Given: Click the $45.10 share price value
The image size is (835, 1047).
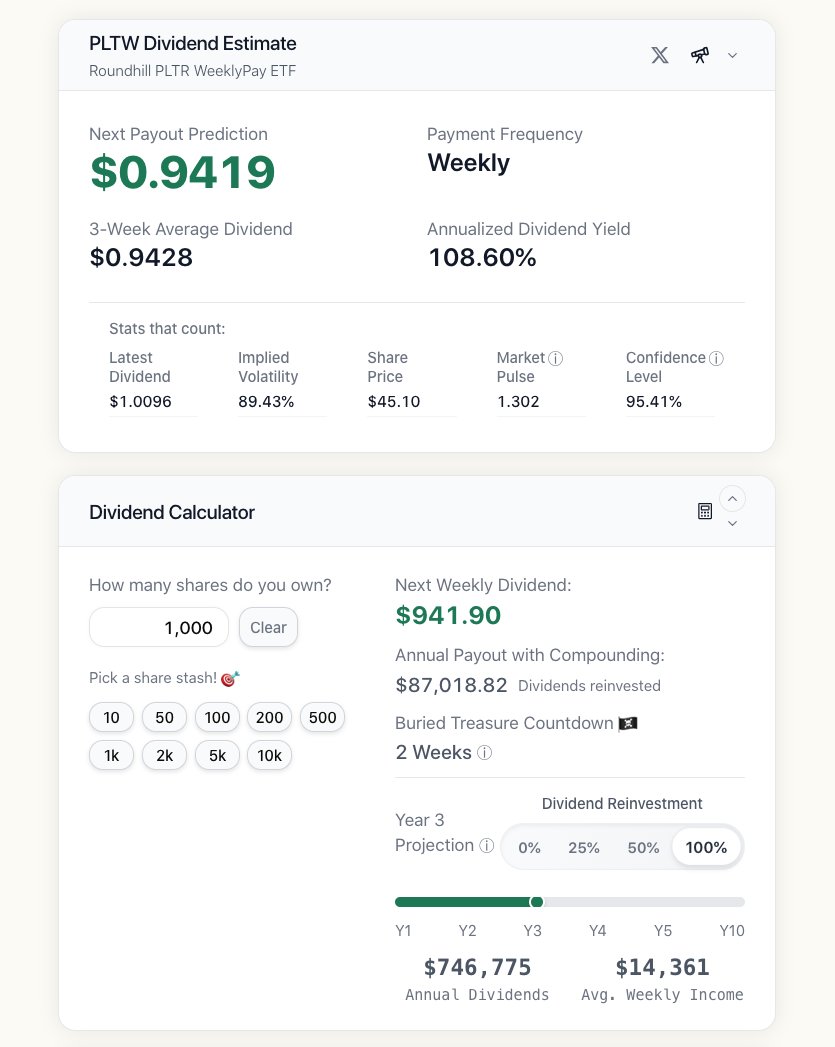Looking at the screenshot, I should 394,401.
